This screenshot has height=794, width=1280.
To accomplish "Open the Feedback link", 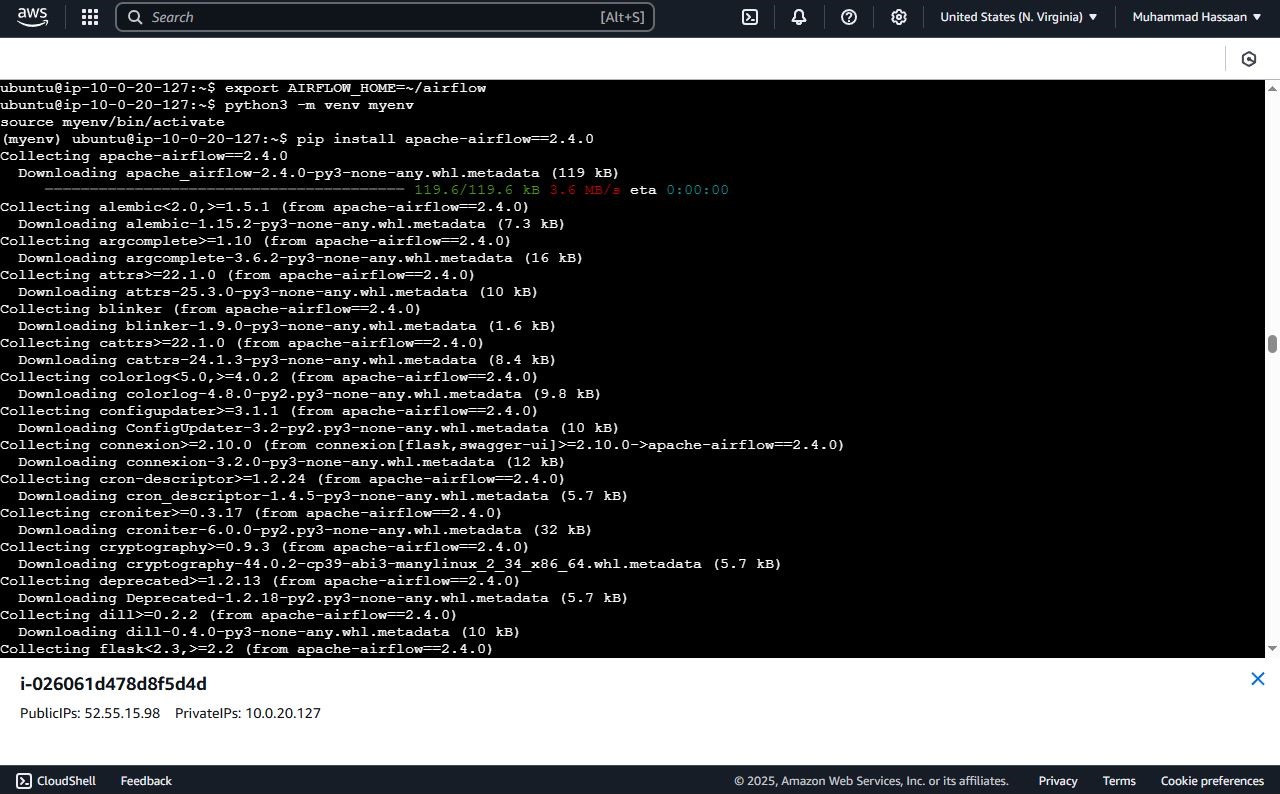I will [146, 781].
